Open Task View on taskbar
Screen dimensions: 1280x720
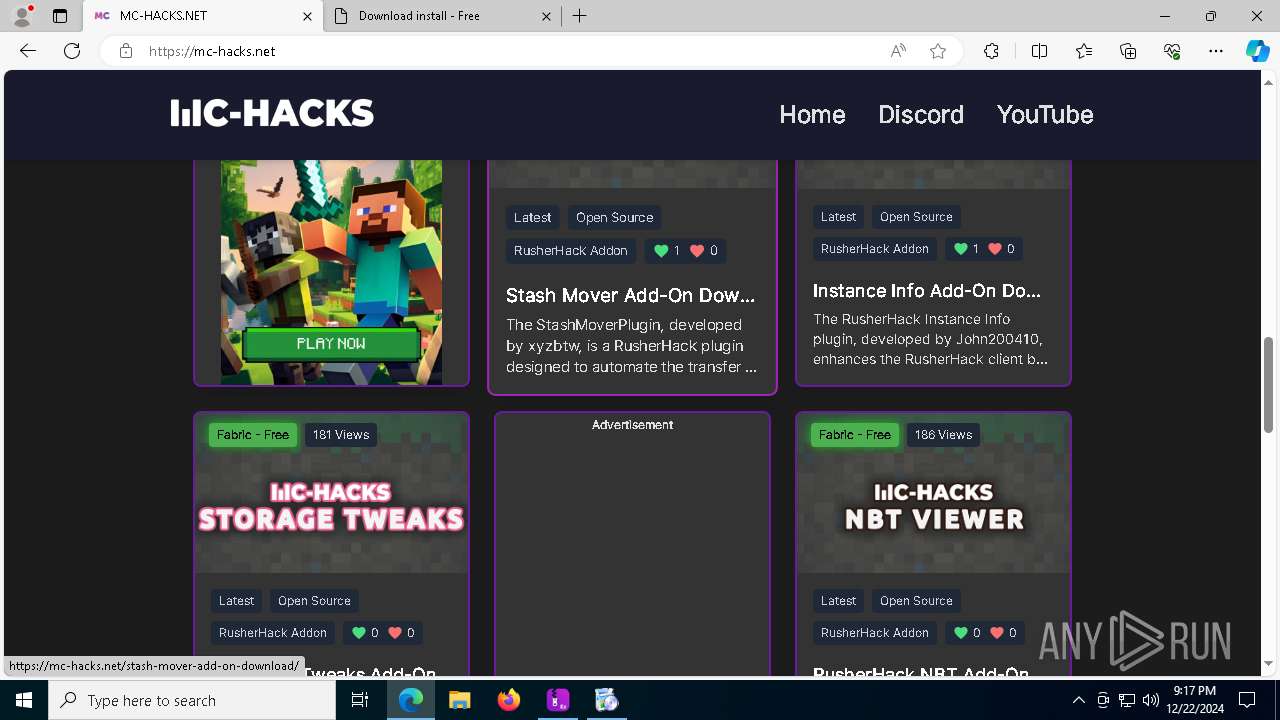(361, 700)
